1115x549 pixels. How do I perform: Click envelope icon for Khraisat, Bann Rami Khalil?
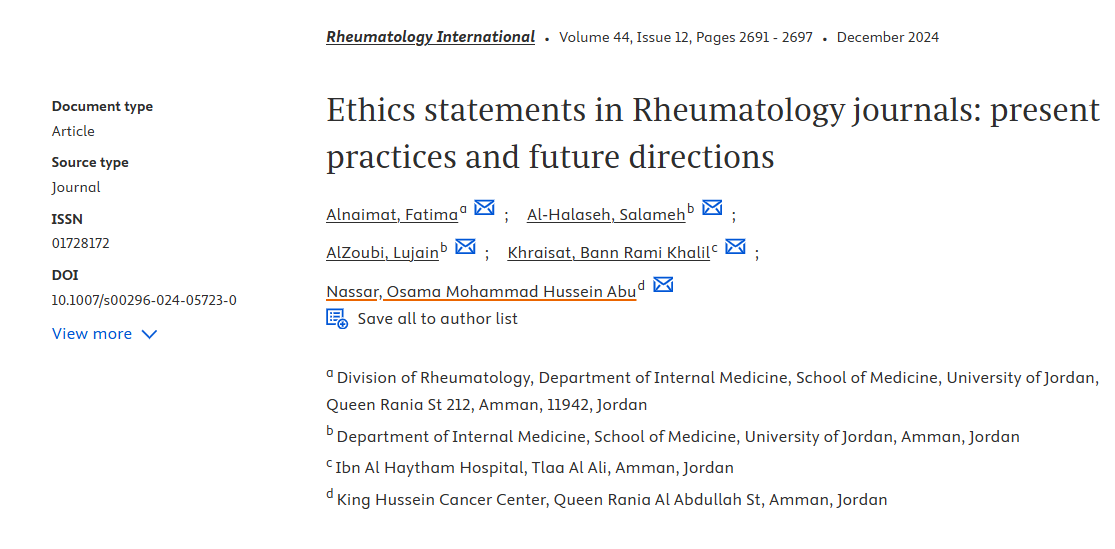(x=735, y=246)
